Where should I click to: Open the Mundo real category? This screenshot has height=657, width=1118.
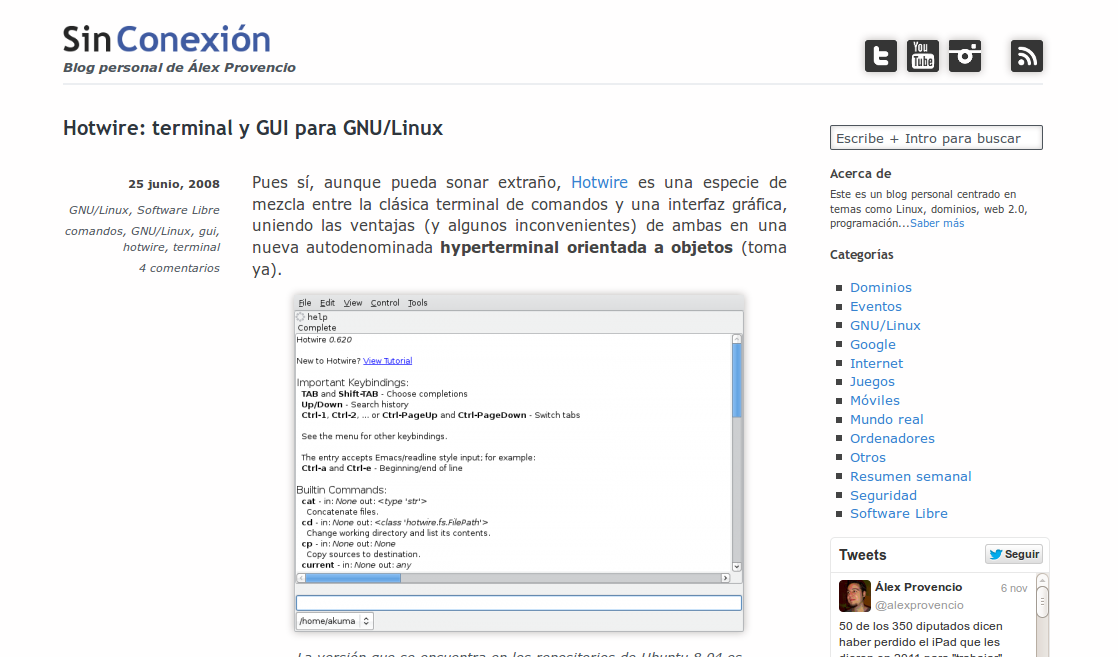click(886, 419)
